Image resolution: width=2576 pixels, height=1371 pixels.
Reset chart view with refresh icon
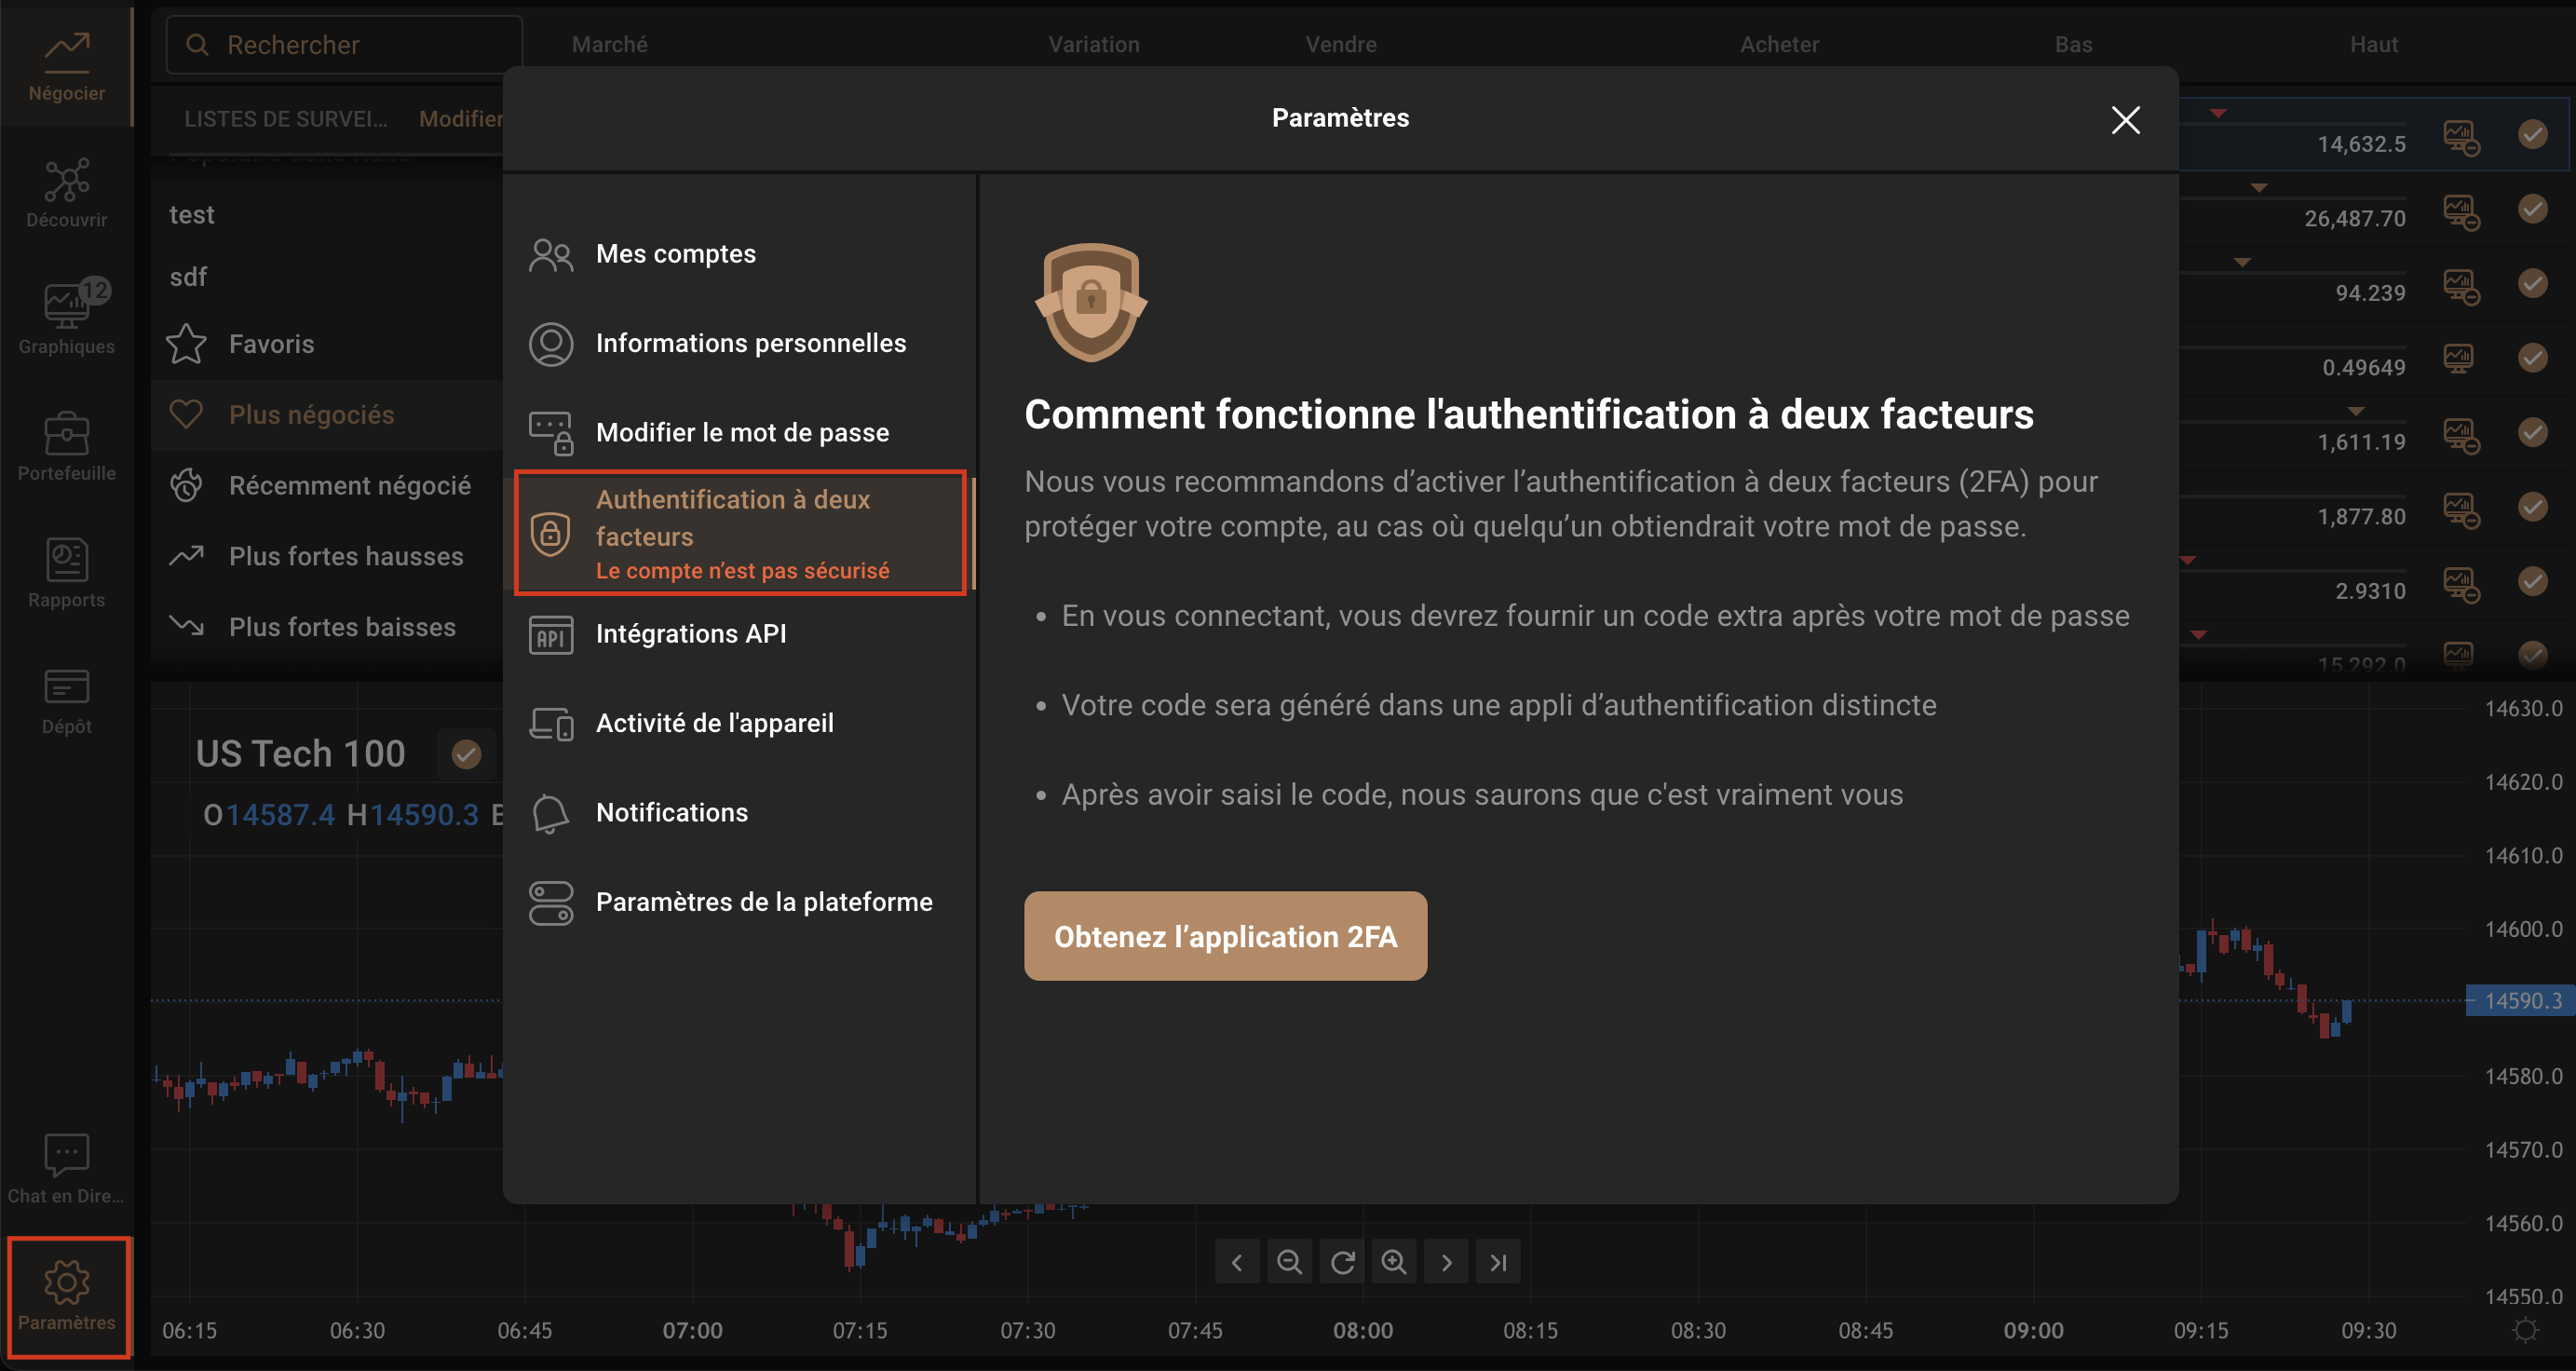pyautogui.click(x=1342, y=1262)
